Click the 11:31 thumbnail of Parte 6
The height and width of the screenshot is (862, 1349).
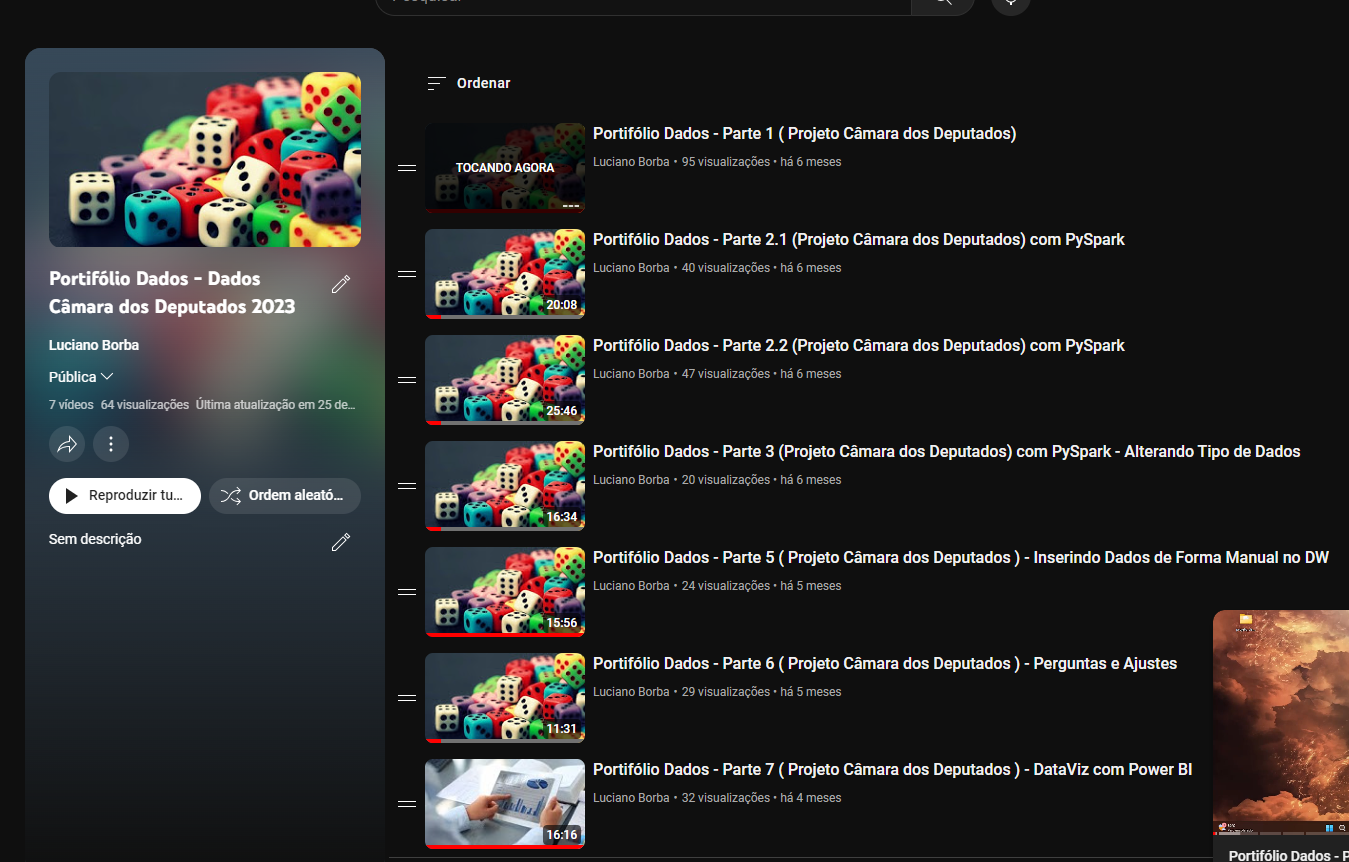click(x=505, y=698)
